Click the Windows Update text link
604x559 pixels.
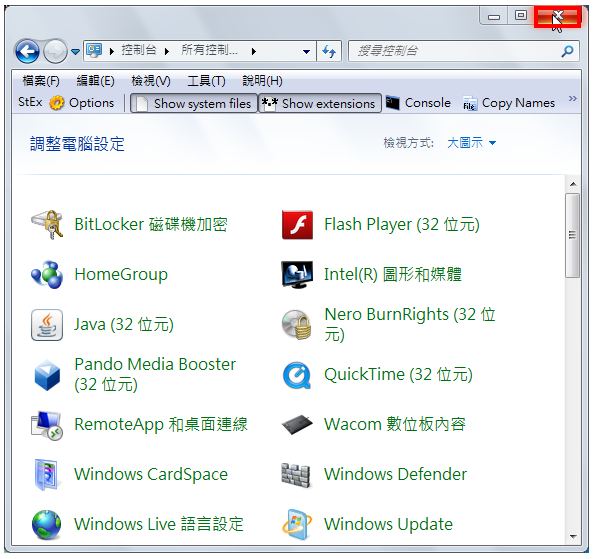389,525
